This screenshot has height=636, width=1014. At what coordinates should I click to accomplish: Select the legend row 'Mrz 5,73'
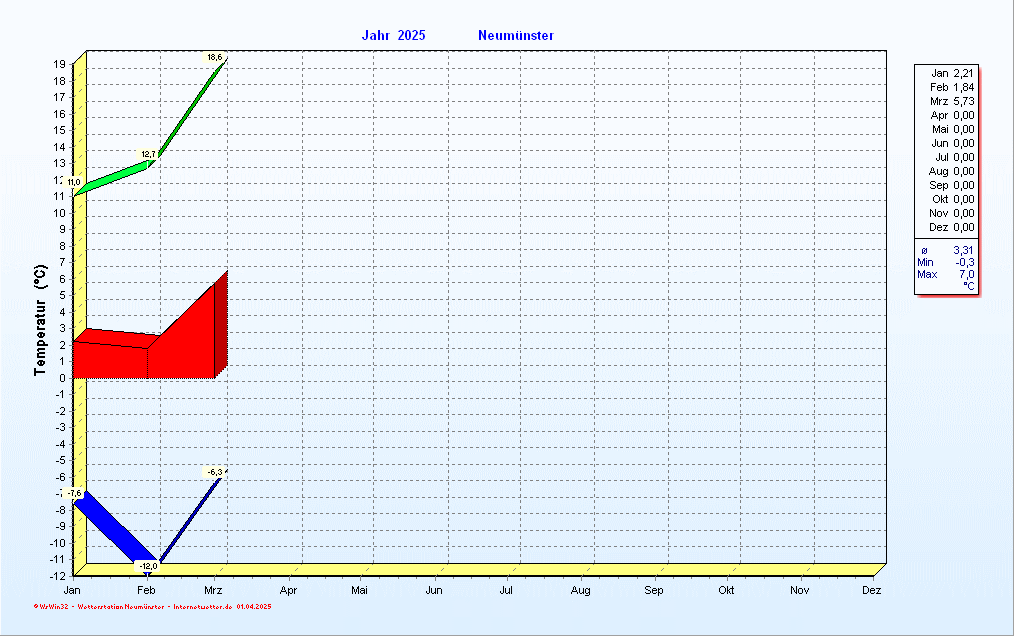pos(952,102)
